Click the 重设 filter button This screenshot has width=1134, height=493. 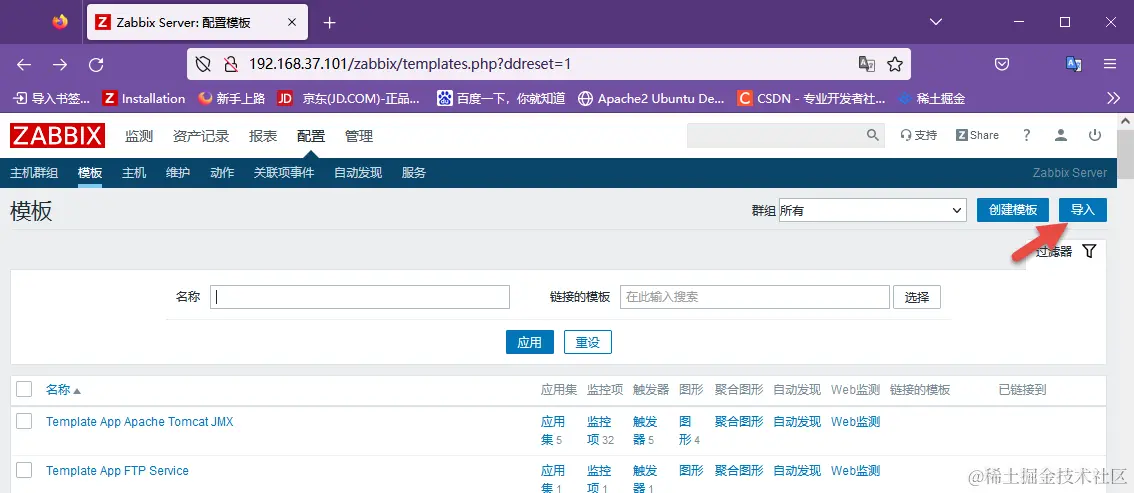(588, 342)
